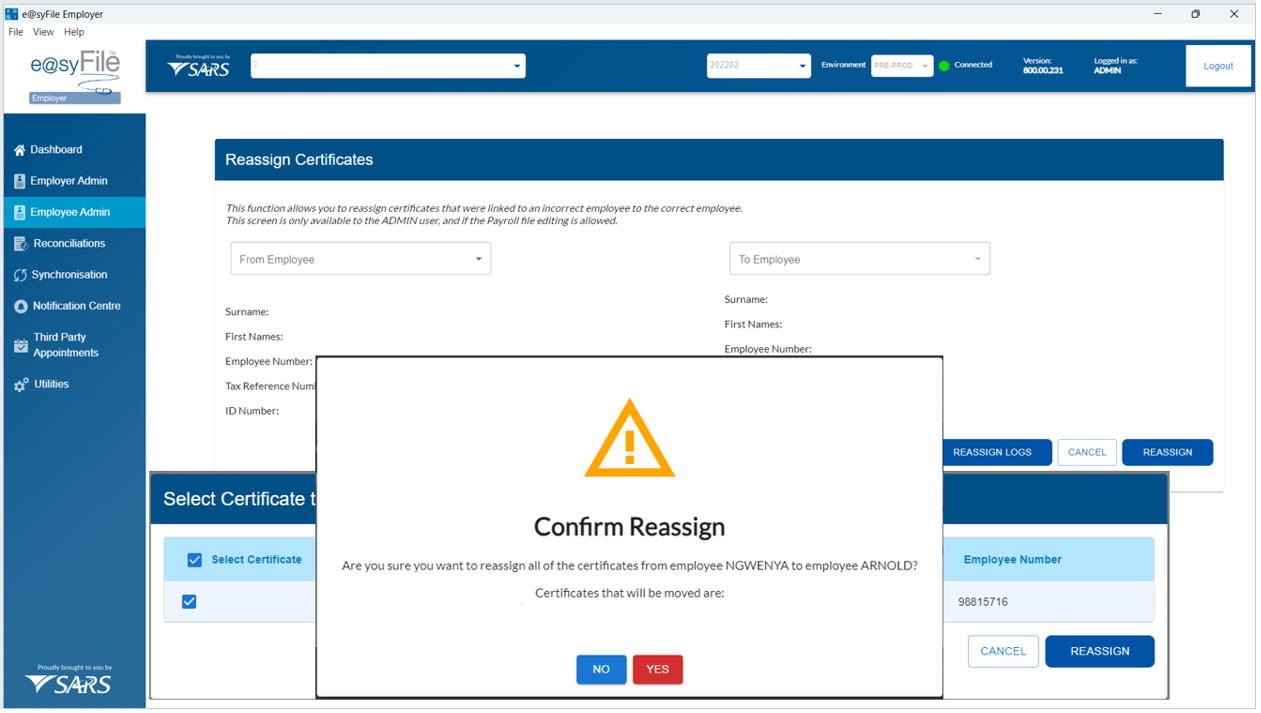Screen dimensions: 1261x713
Task: Open the File menu
Action: click(x=16, y=32)
